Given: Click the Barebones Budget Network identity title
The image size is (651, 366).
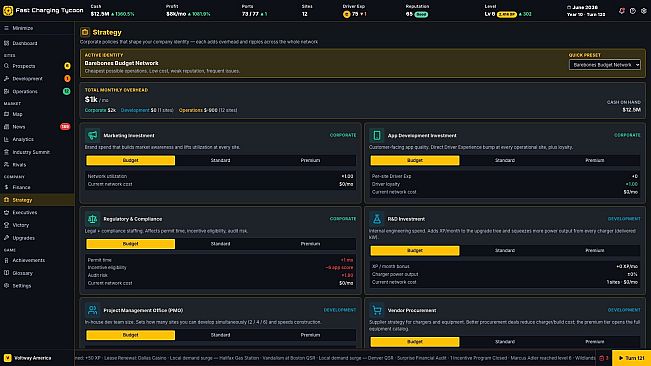Looking at the screenshot, I should (x=121, y=63).
